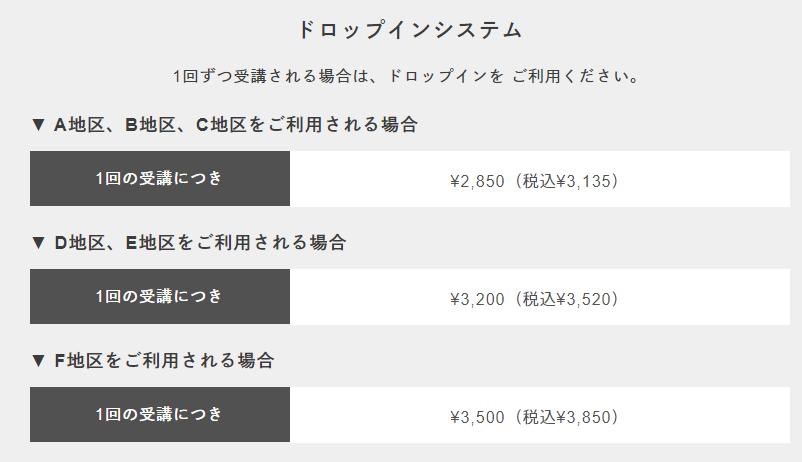Click the 1回の受講につき cell beside ¥3,500
The width and height of the screenshot is (802, 462).
point(160,415)
